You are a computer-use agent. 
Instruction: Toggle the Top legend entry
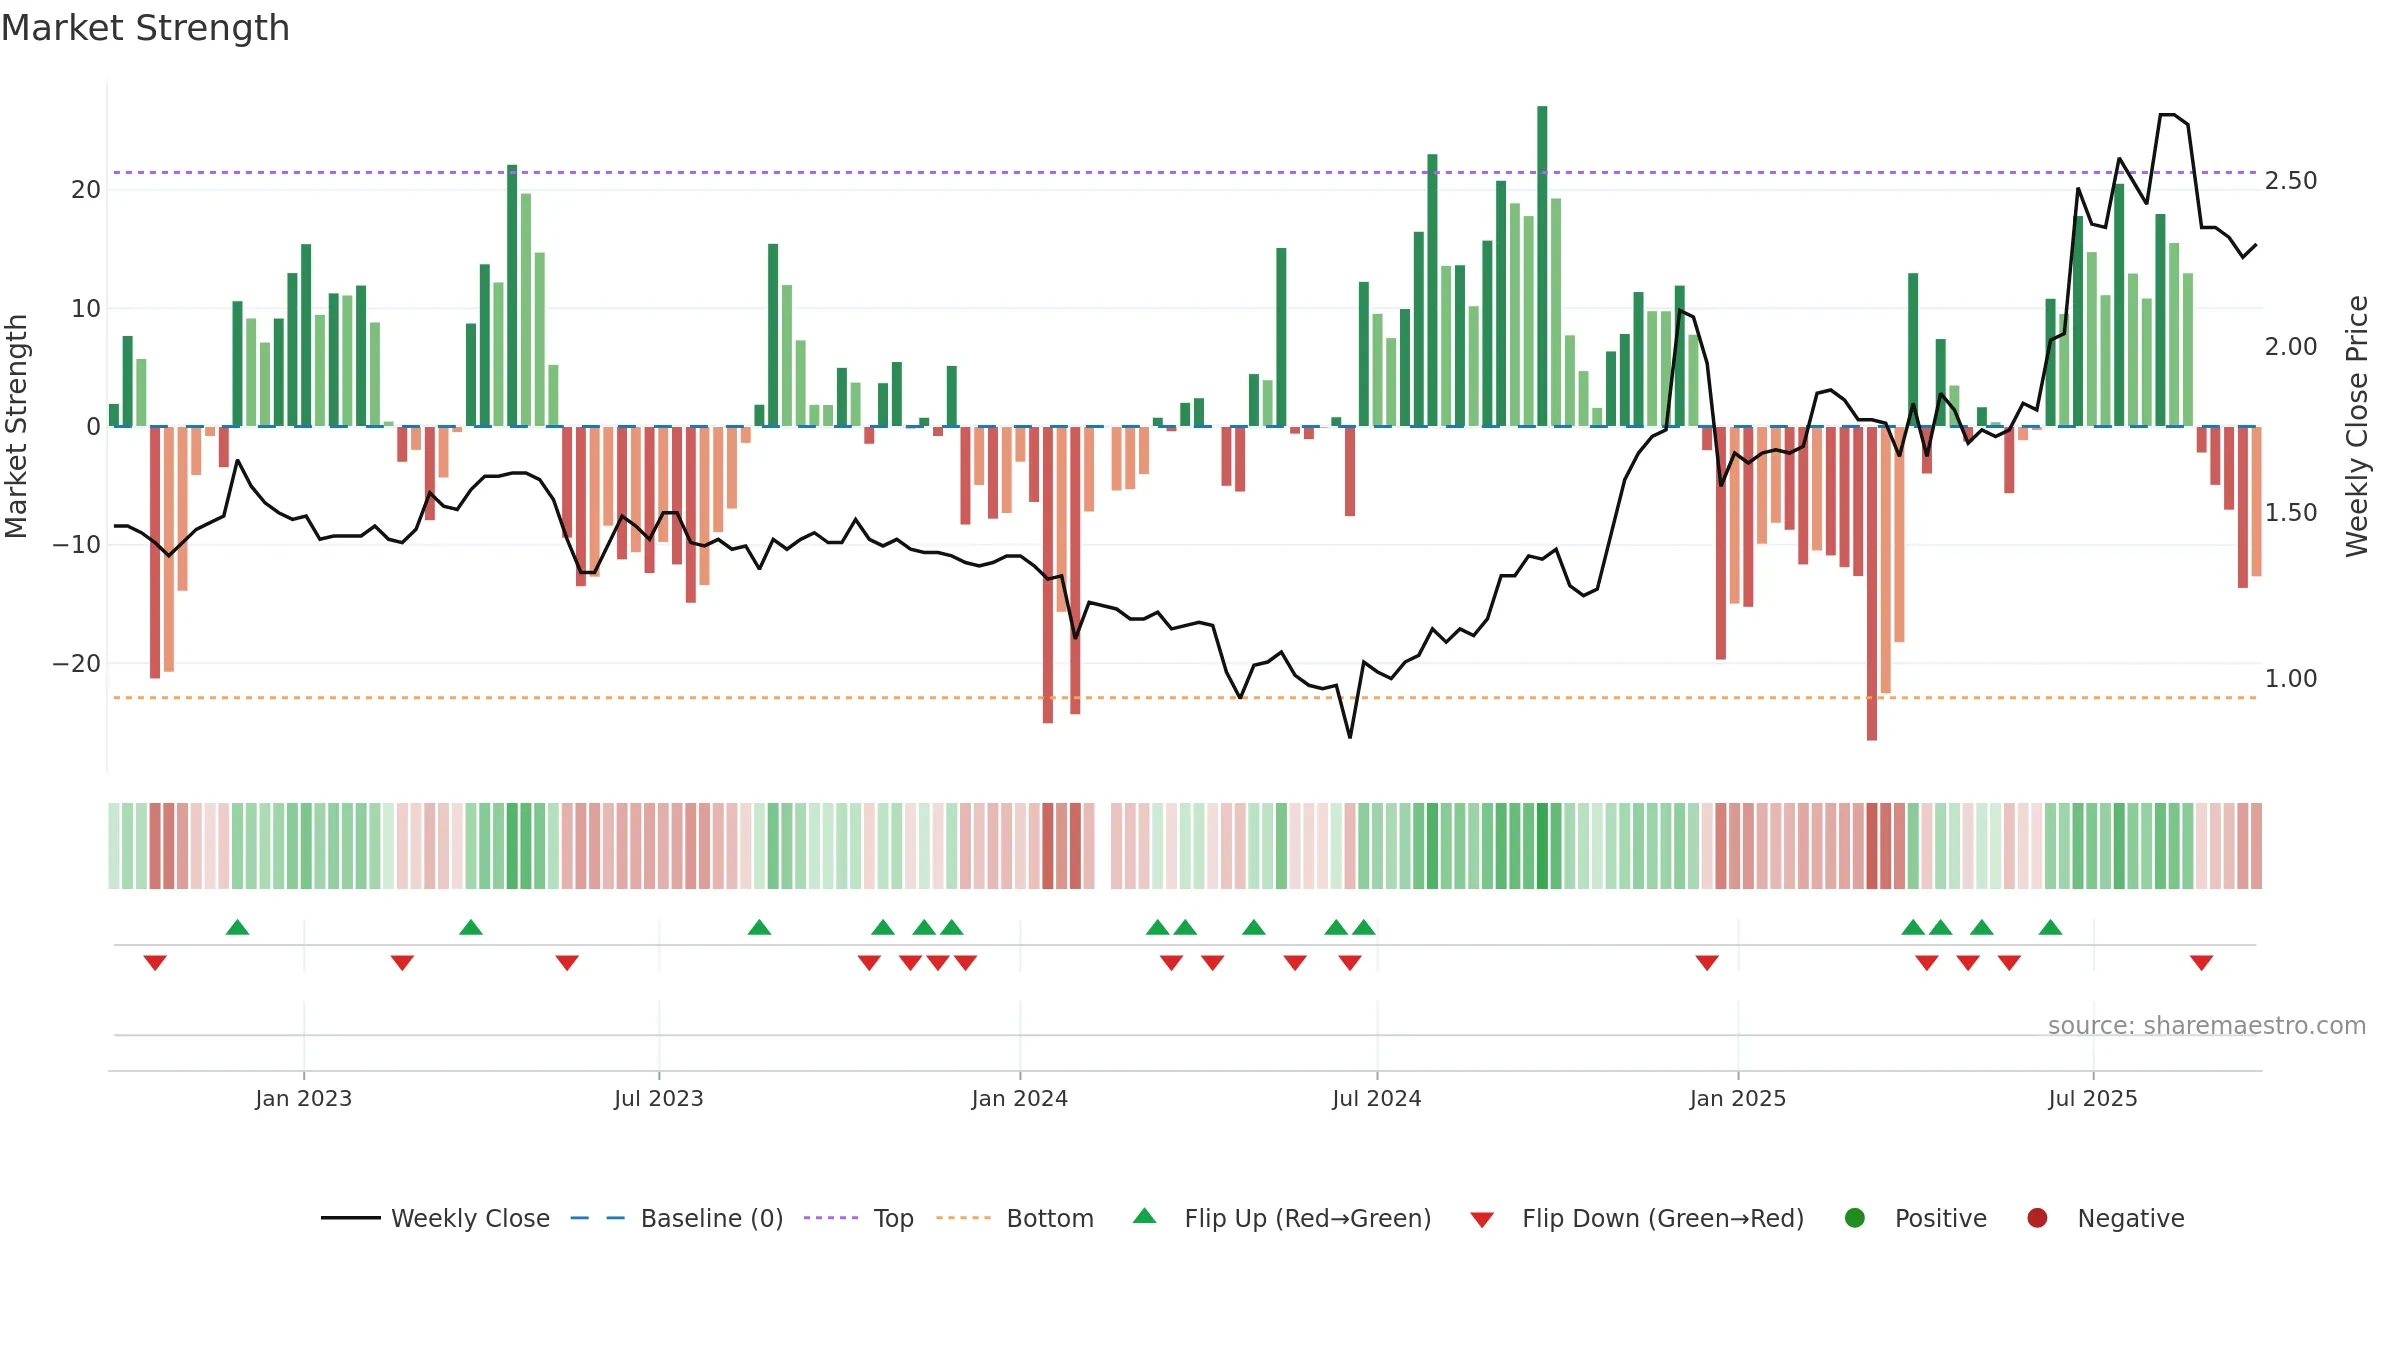click(859, 1218)
